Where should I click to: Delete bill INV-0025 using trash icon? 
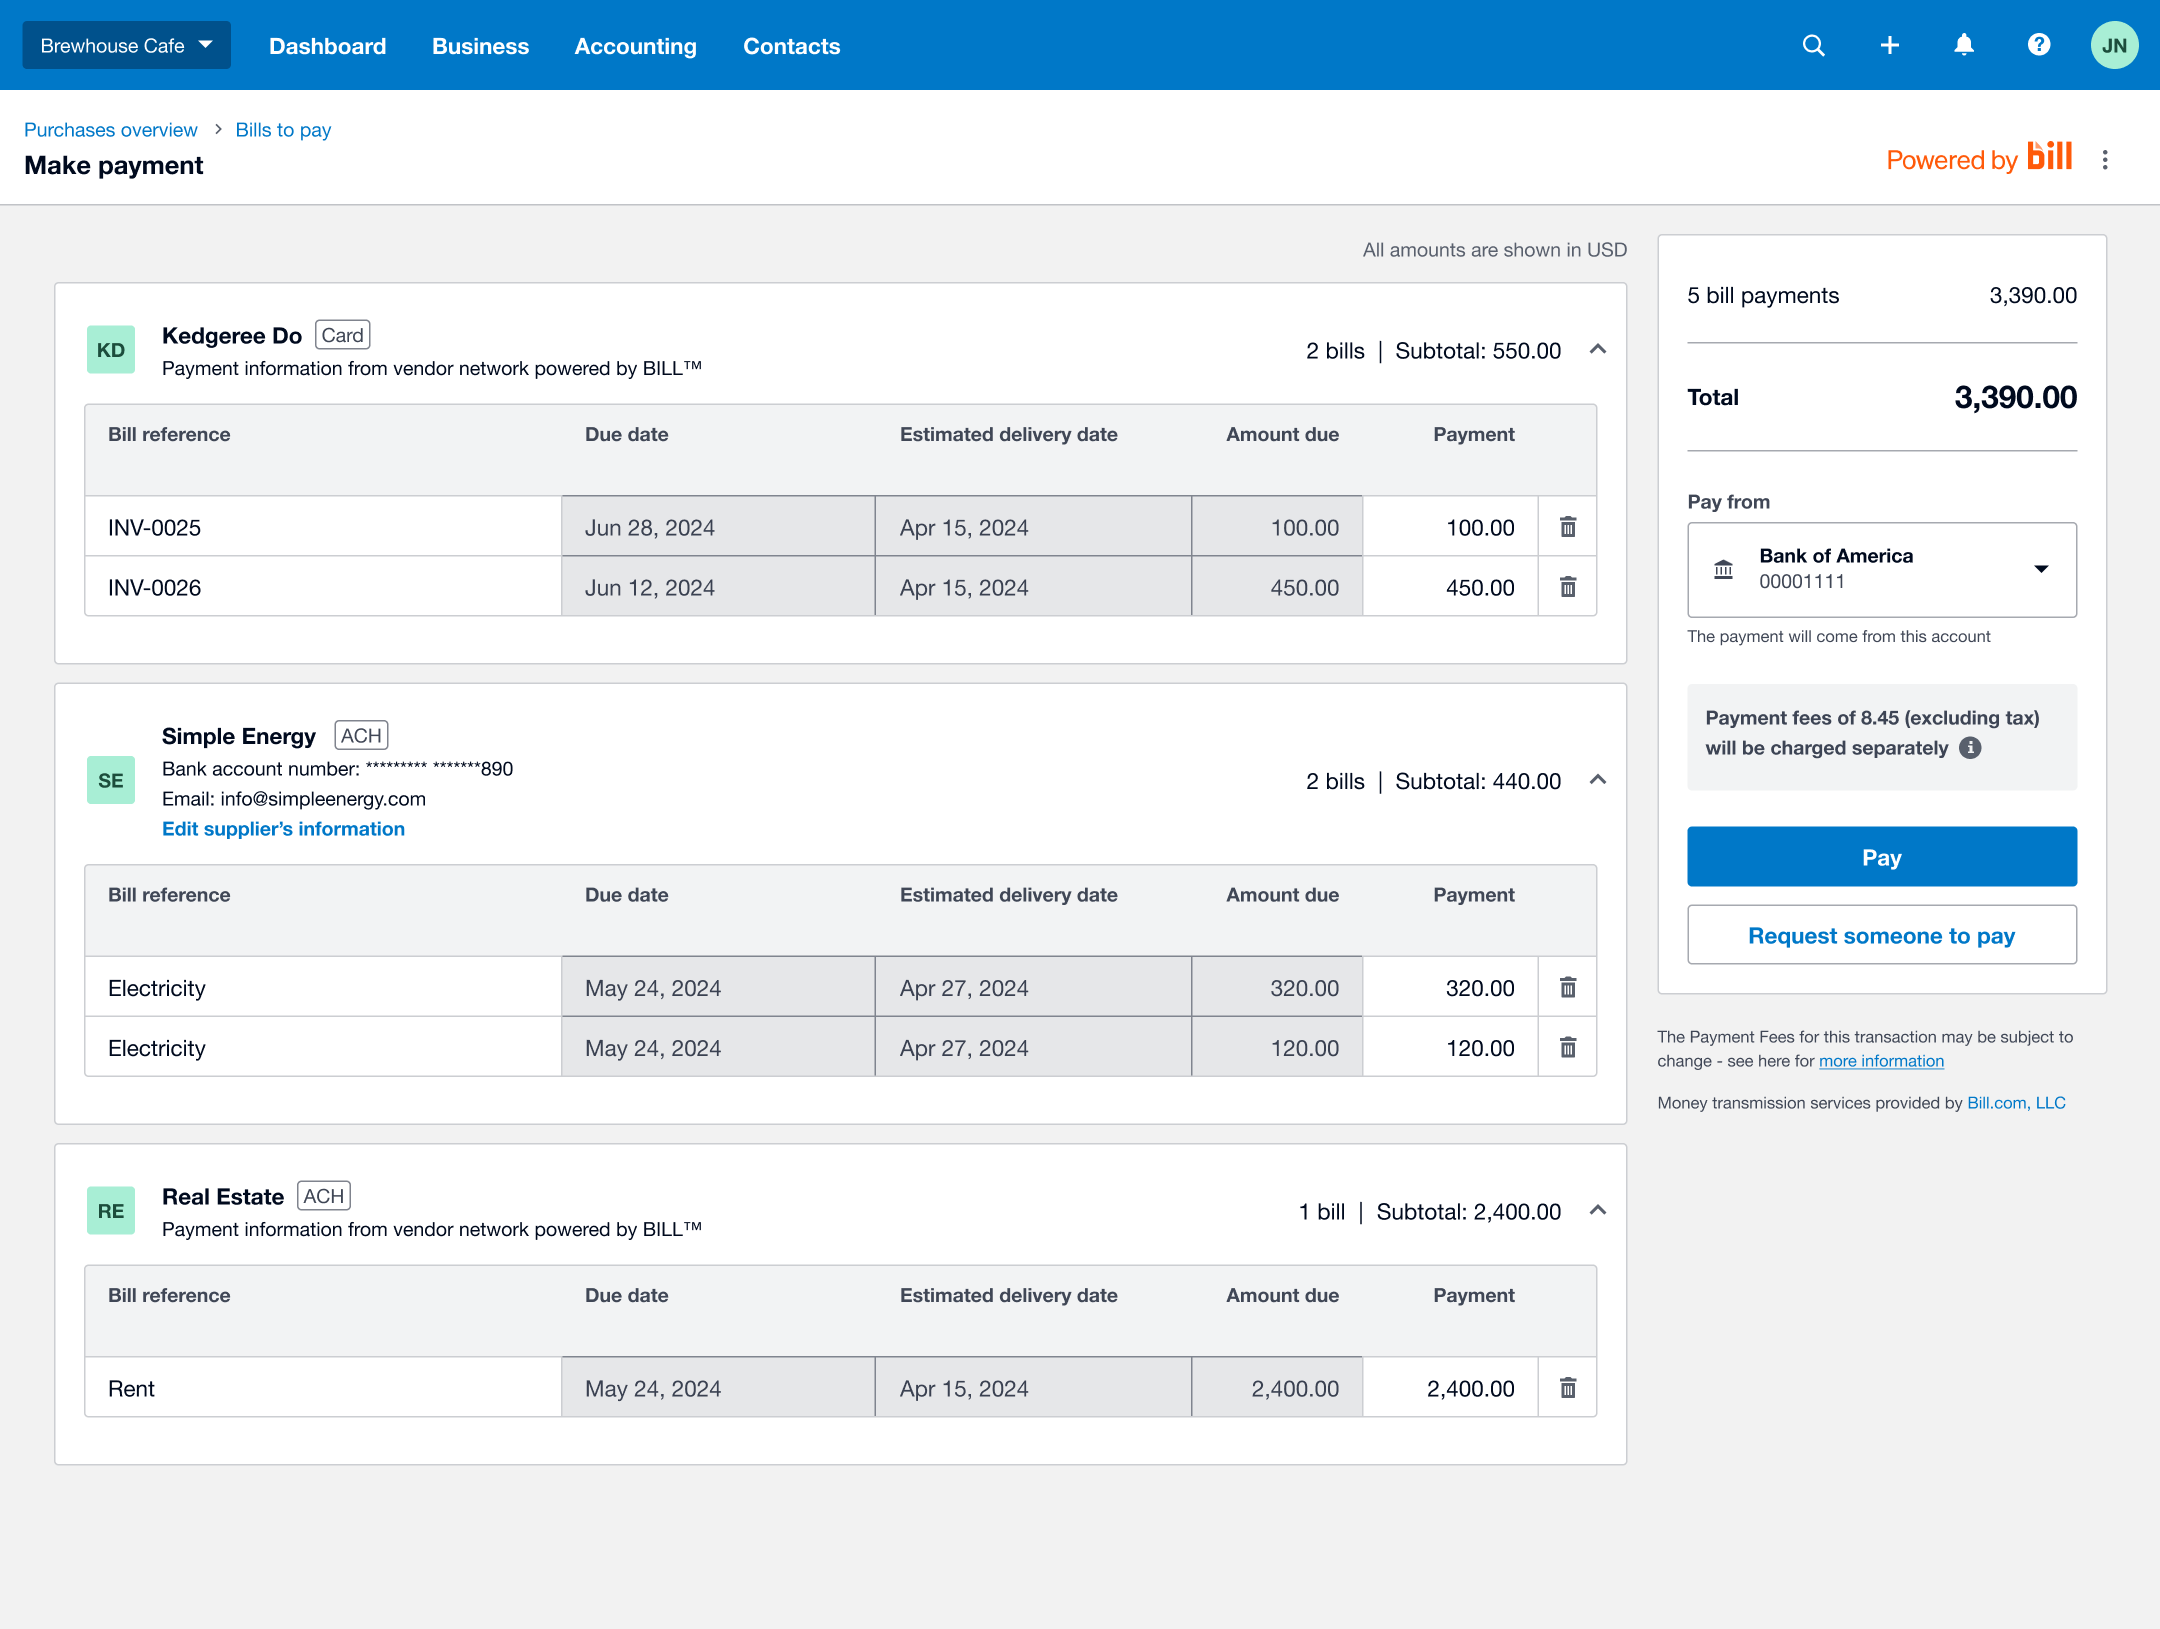coord(1568,526)
